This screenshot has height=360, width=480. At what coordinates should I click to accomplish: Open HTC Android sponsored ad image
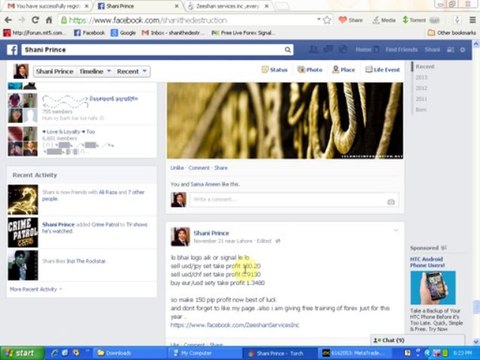coord(433,288)
